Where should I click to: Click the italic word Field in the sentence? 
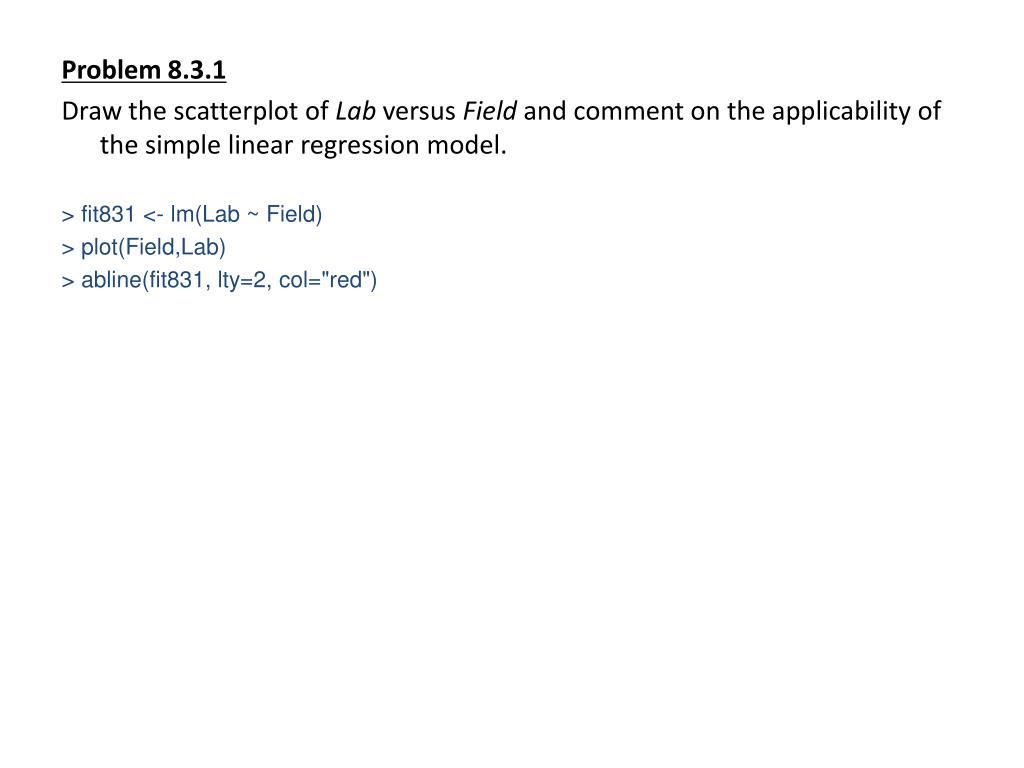(489, 111)
